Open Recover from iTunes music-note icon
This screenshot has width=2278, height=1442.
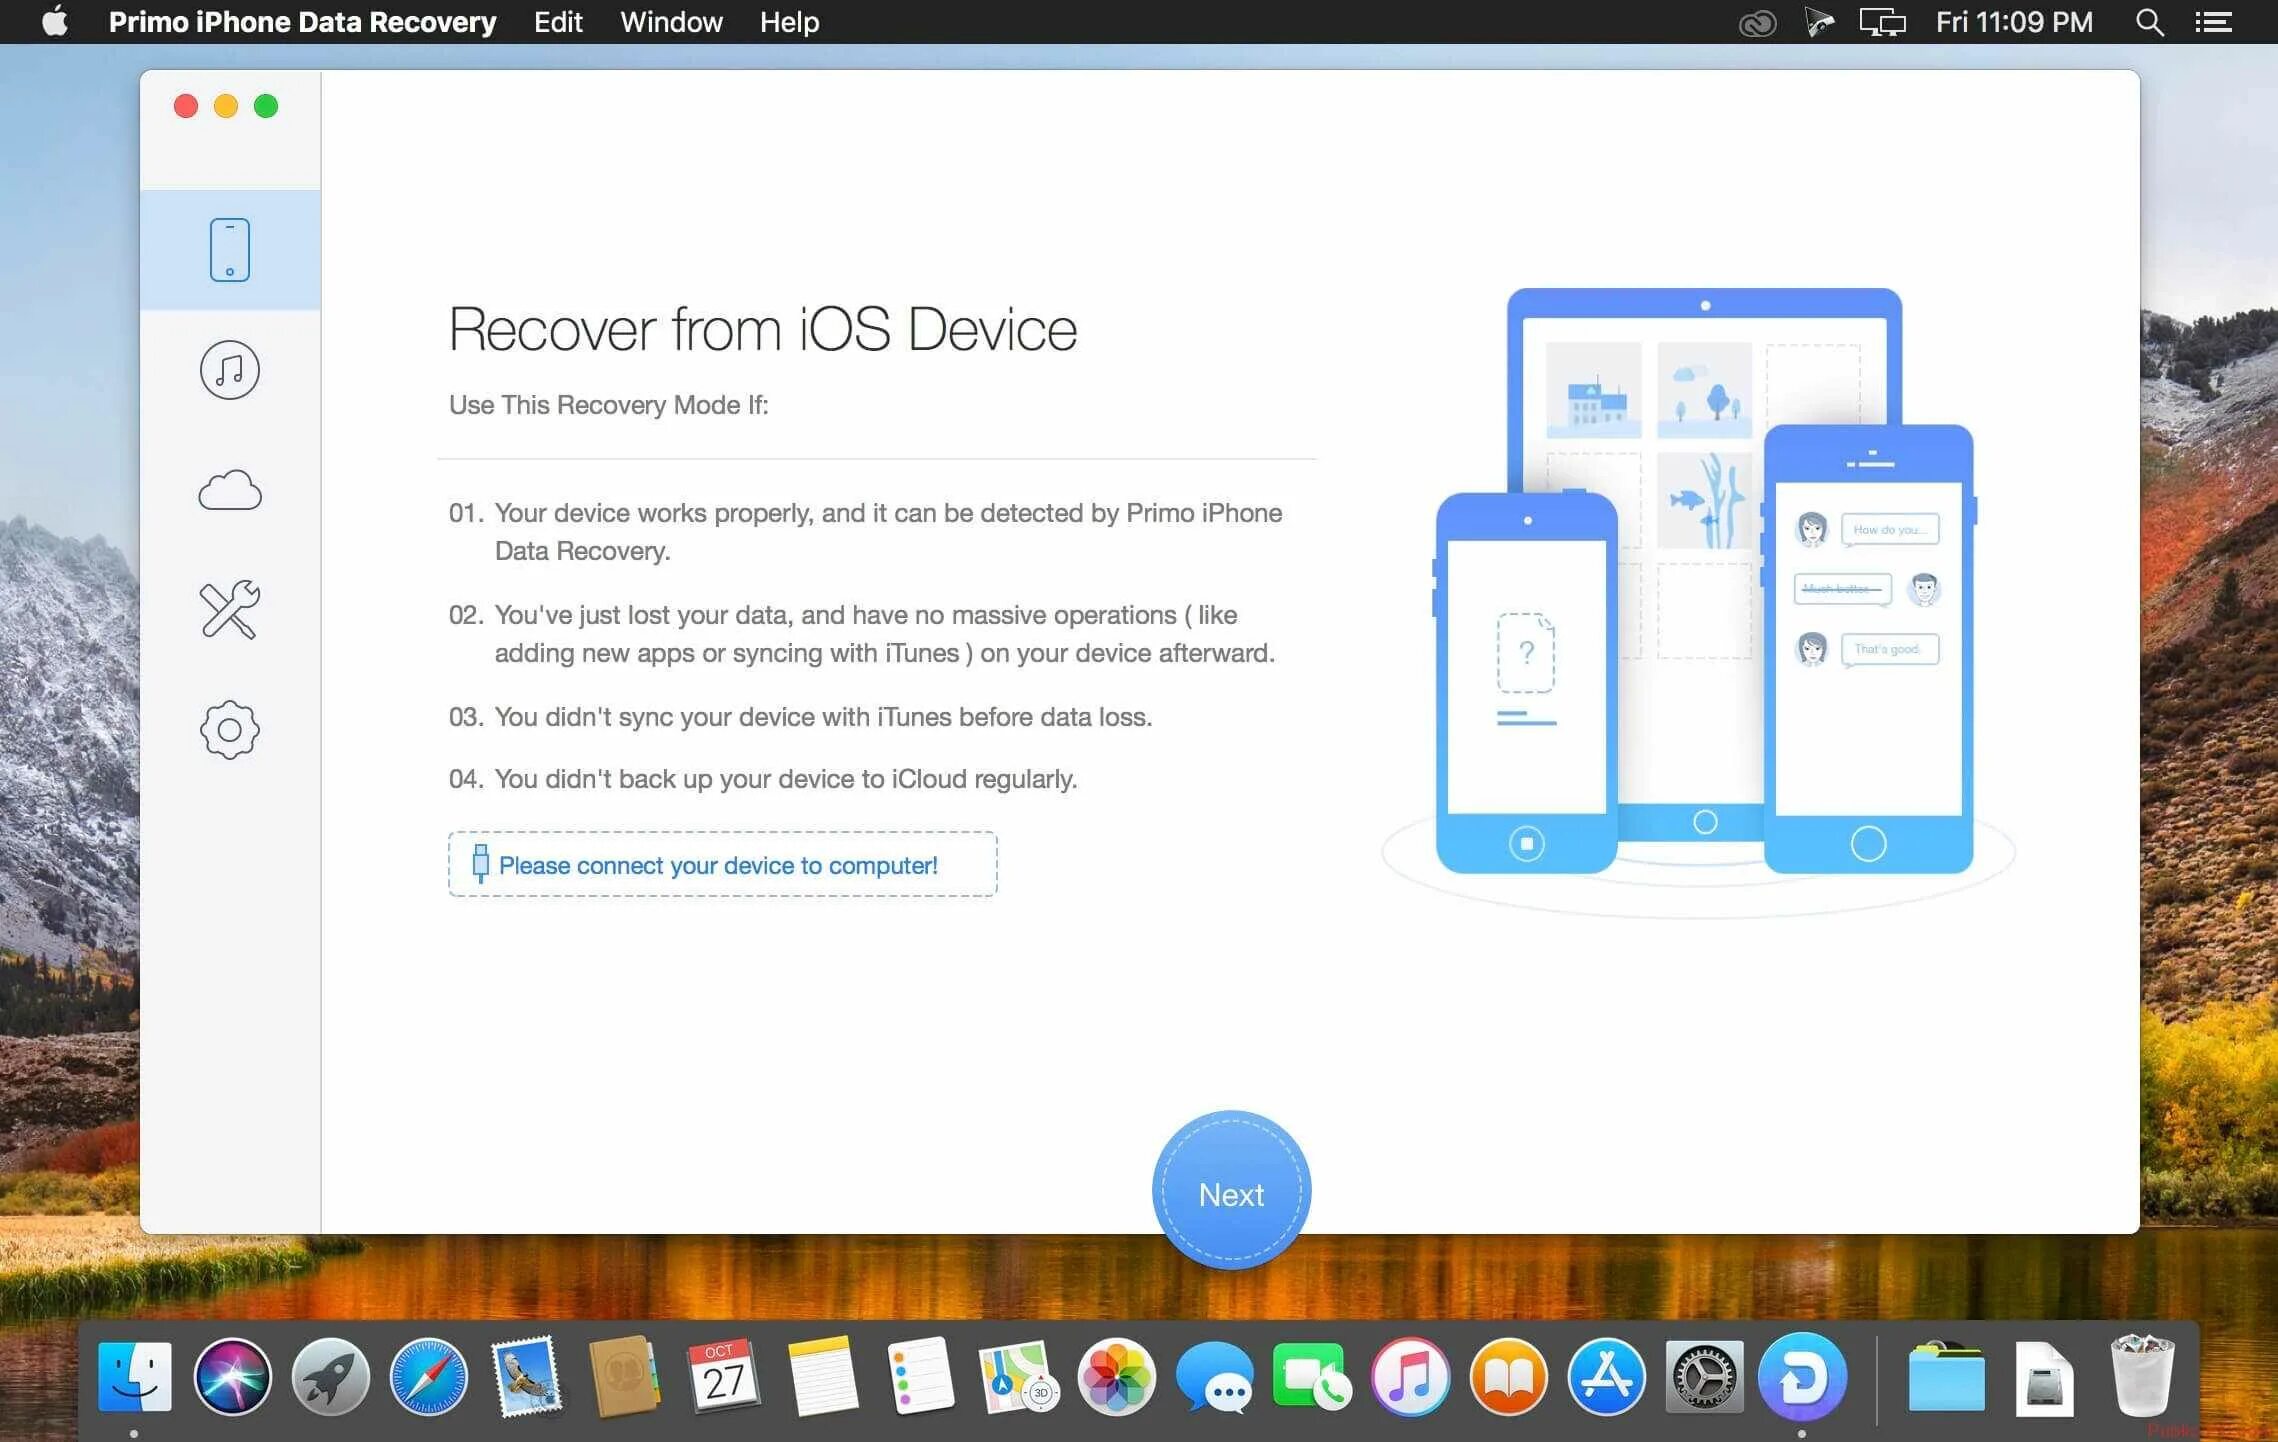pyautogui.click(x=230, y=370)
